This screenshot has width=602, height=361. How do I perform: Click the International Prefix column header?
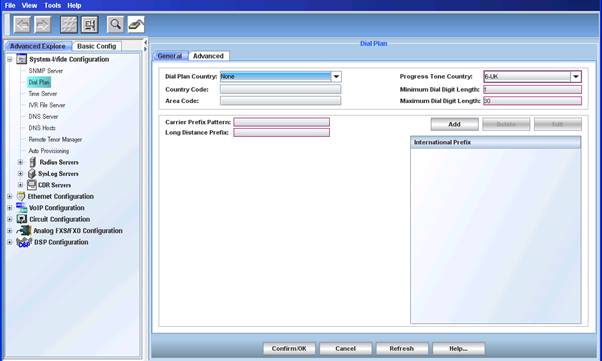click(x=496, y=142)
